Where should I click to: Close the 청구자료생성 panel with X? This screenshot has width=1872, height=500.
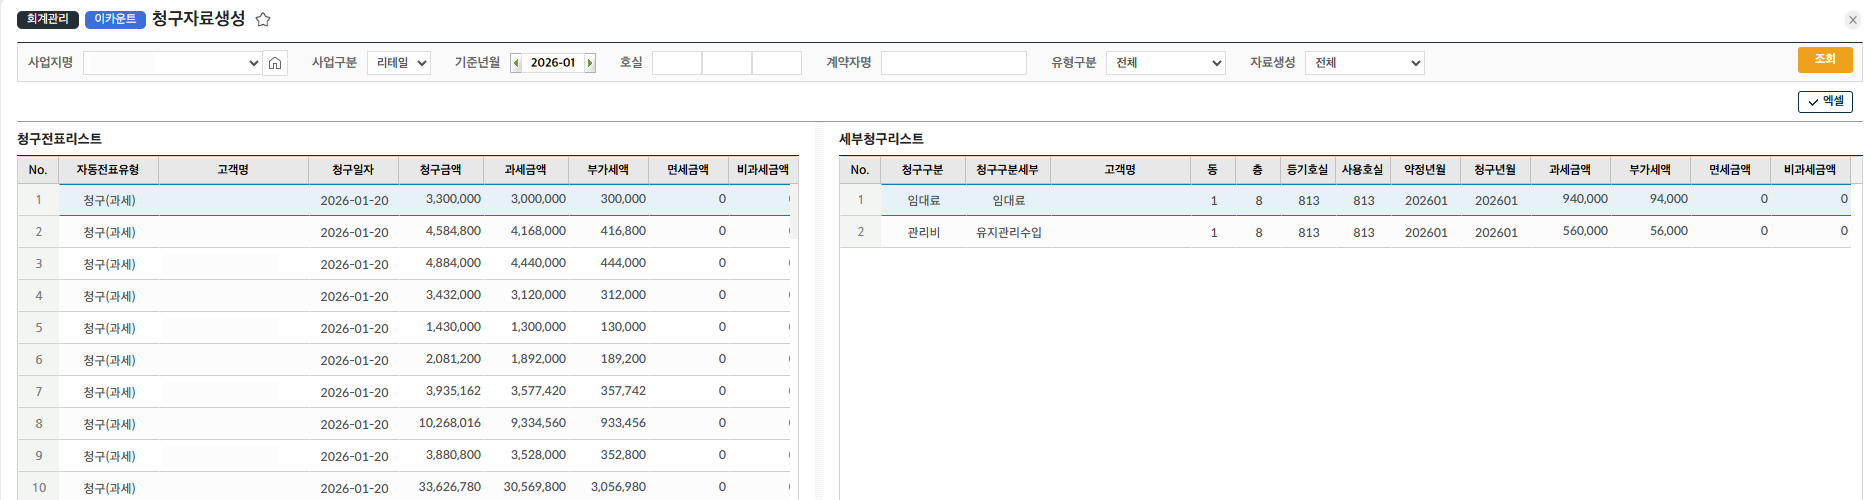pyautogui.click(x=1852, y=20)
